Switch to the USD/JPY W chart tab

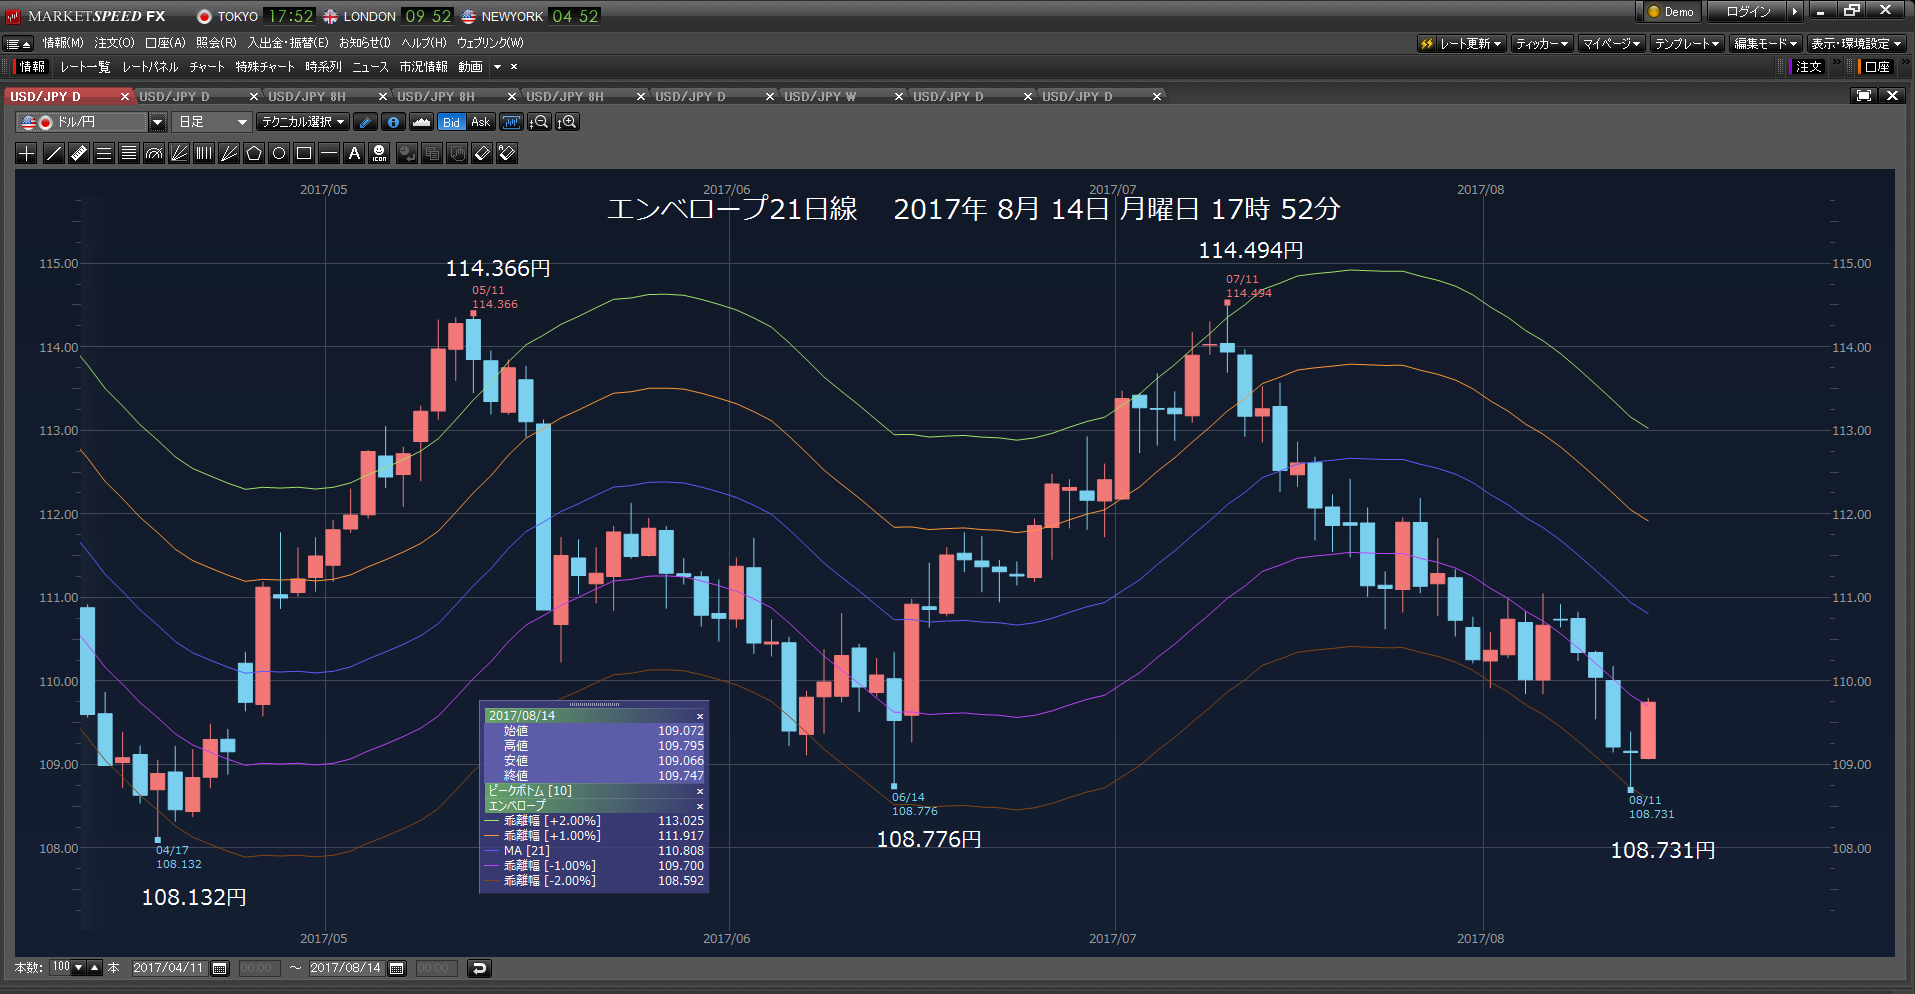[x=820, y=97]
